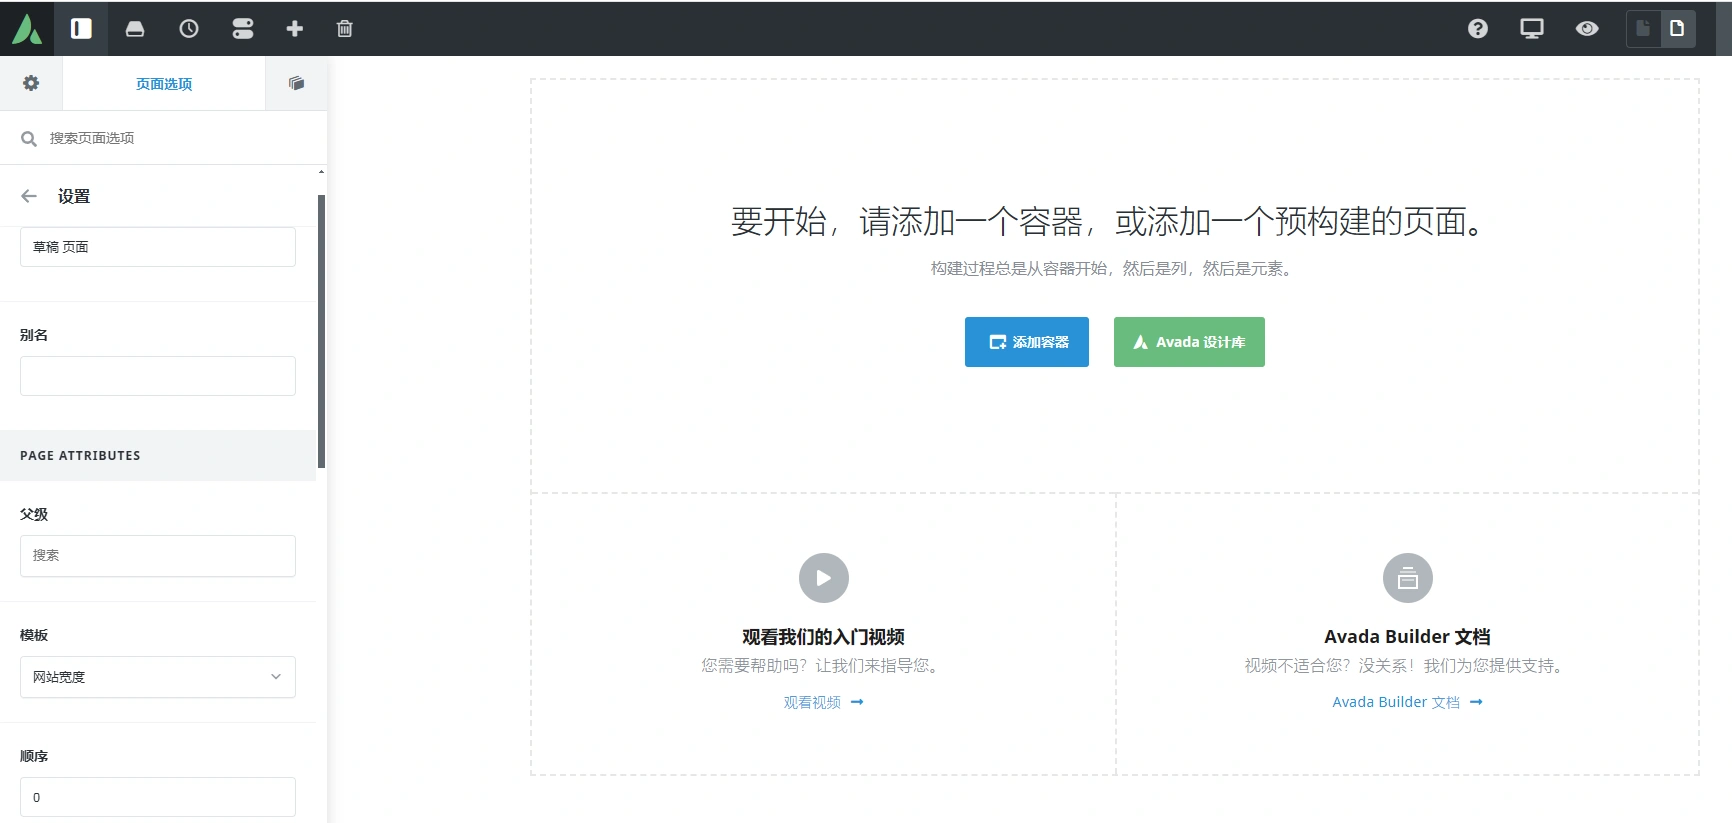Click the 观看我们的入门视频 heading
The height and width of the screenshot is (823, 1732).
coord(823,637)
